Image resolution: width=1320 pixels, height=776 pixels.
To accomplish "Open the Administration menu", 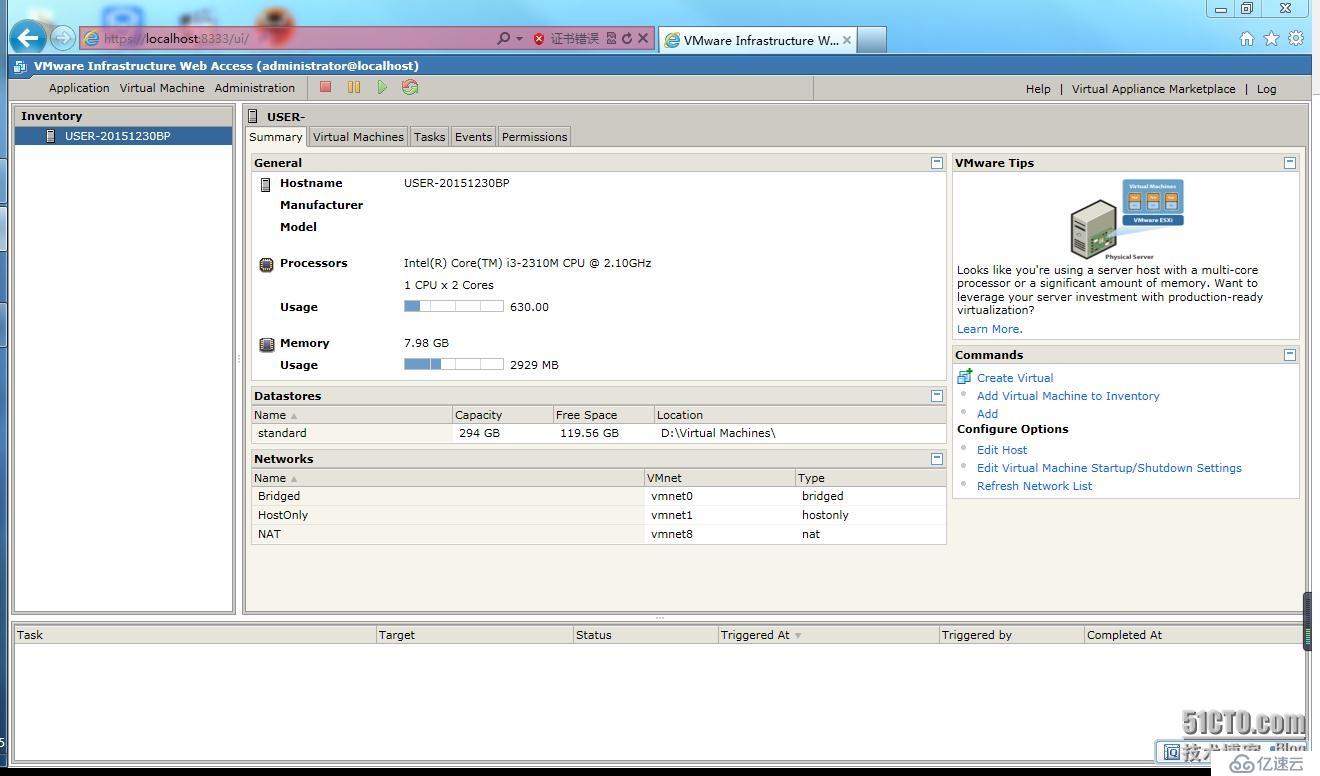I will click(255, 88).
